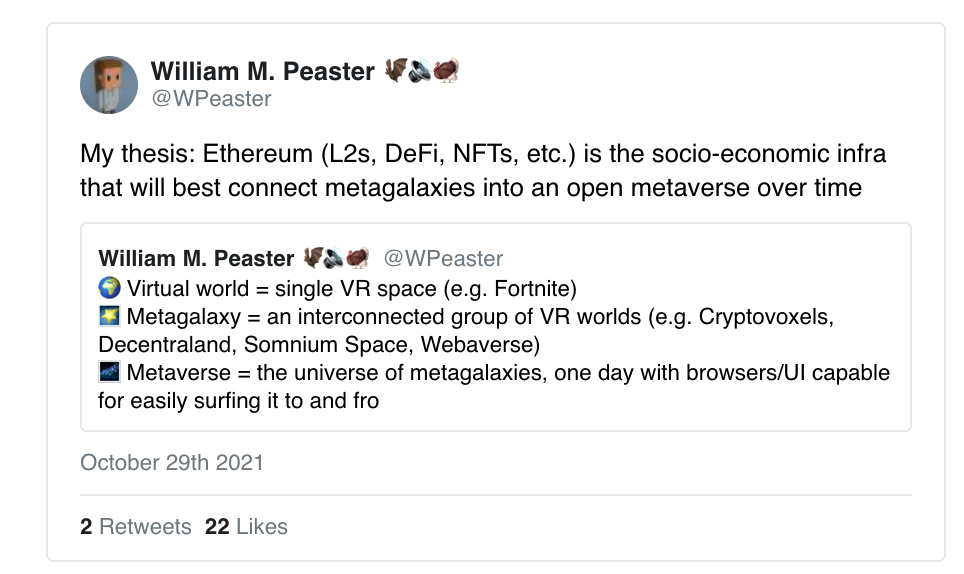Screen dimensions: 964x574
Task: Click the speaker emoji inside the quoted tweet
Action: click(336, 258)
